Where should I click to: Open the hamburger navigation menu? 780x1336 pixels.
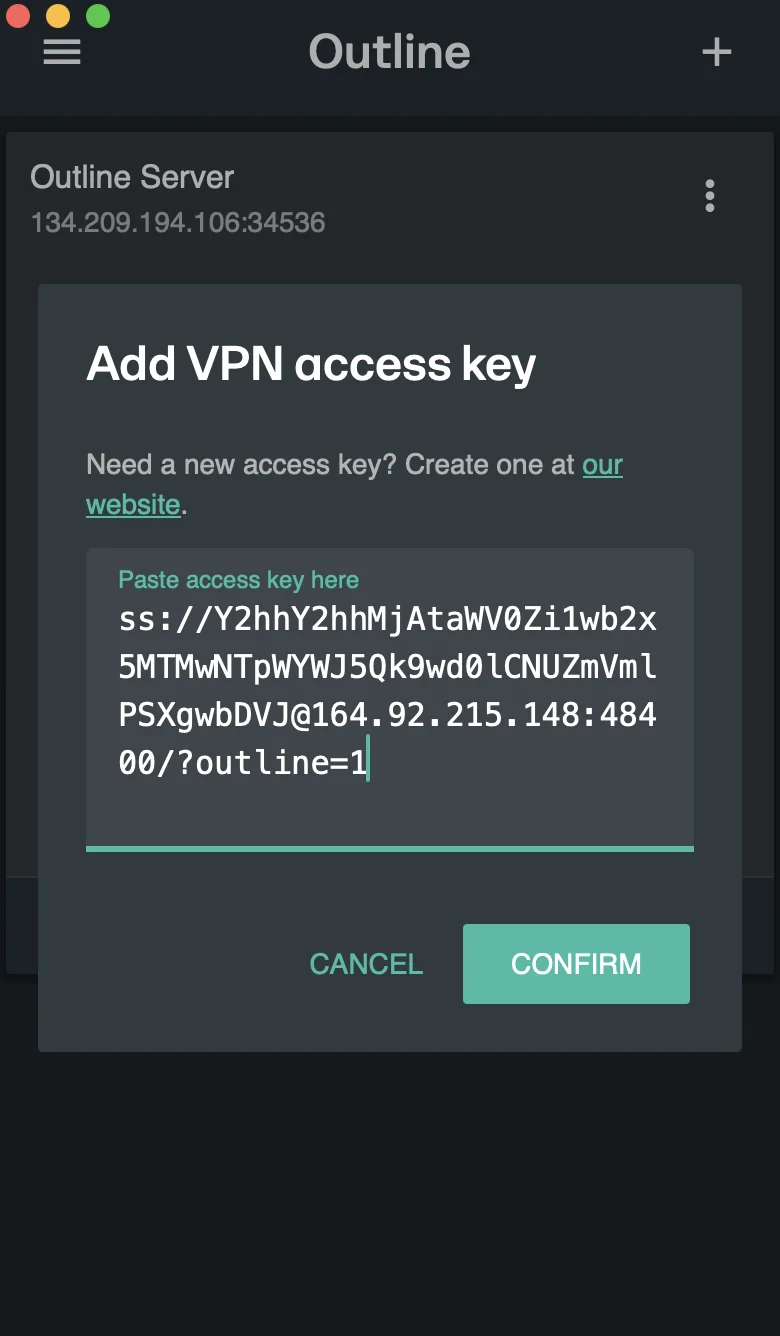62,52
